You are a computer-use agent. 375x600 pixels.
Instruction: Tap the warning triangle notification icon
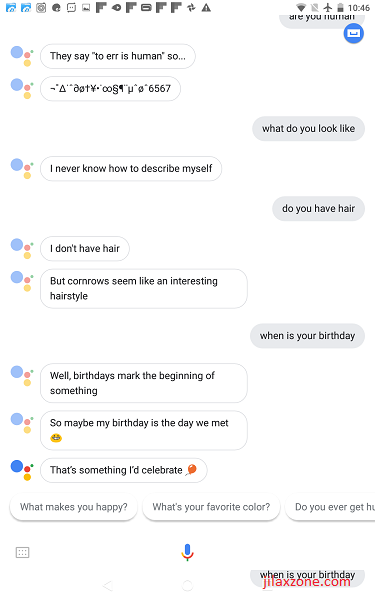[206, 7]
